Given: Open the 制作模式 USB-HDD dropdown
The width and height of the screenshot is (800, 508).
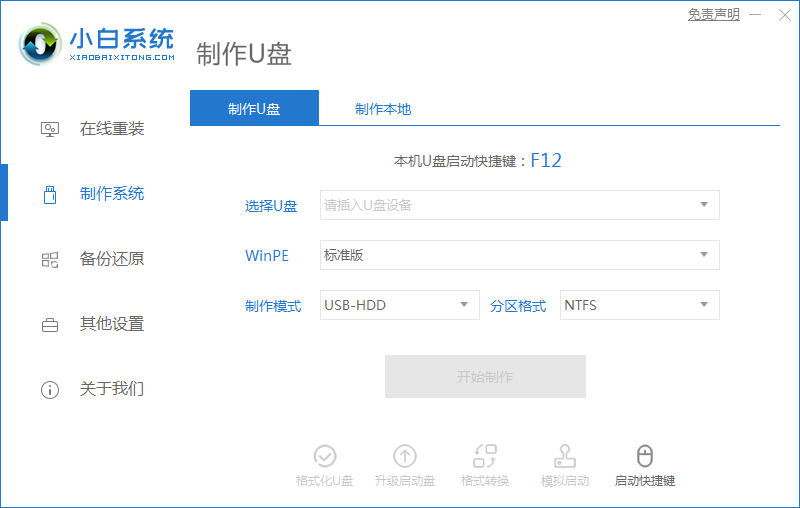Looking at the screenshot, I should pyautogui.click(x=399, y=305).
